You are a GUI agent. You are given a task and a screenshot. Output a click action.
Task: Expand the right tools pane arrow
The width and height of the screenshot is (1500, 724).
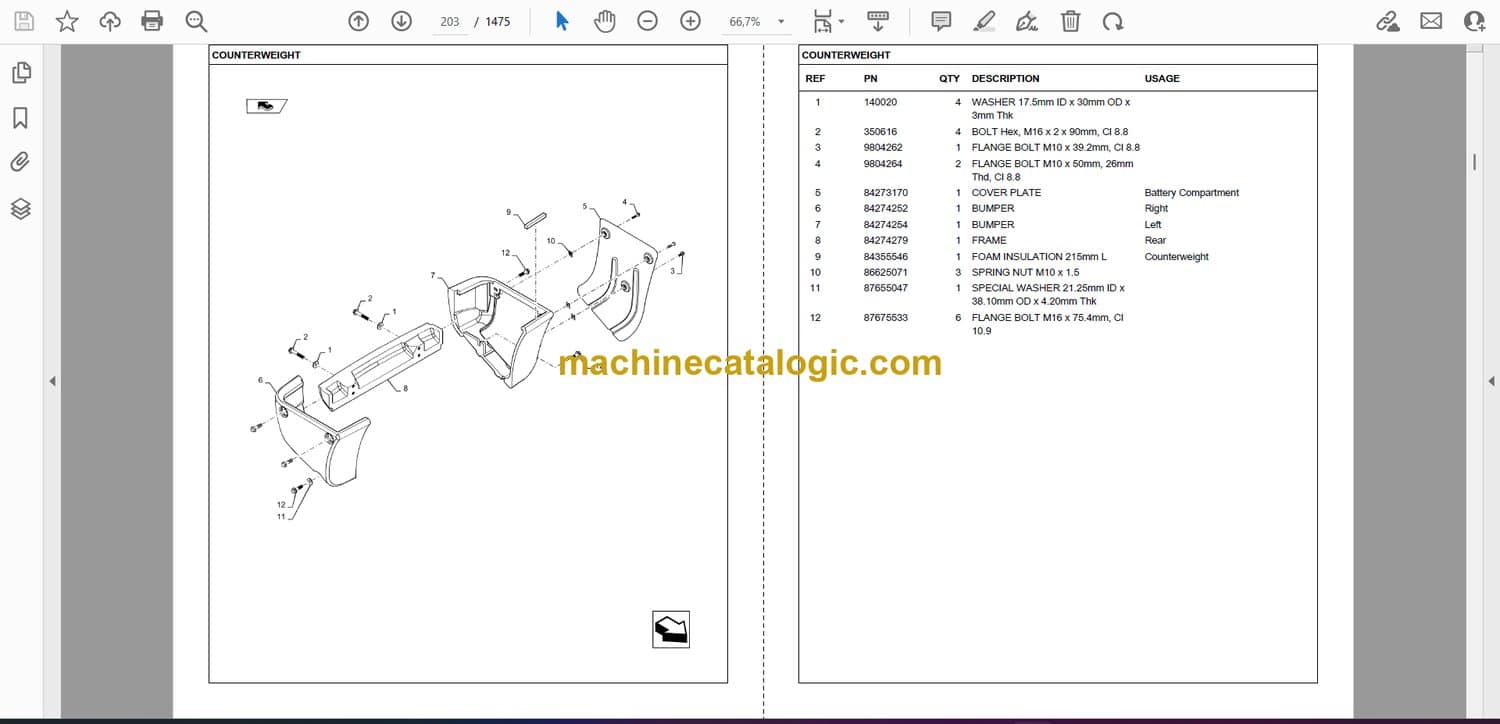(x=1491, y=381)
